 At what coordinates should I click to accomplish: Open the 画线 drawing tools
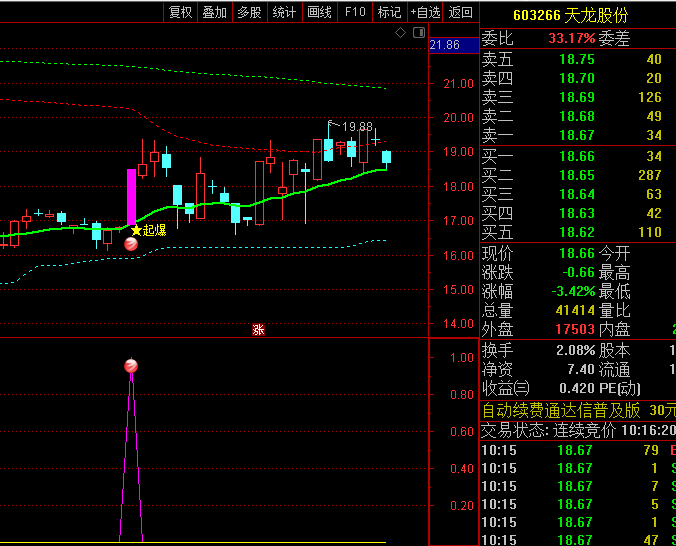tap(319, 12)
